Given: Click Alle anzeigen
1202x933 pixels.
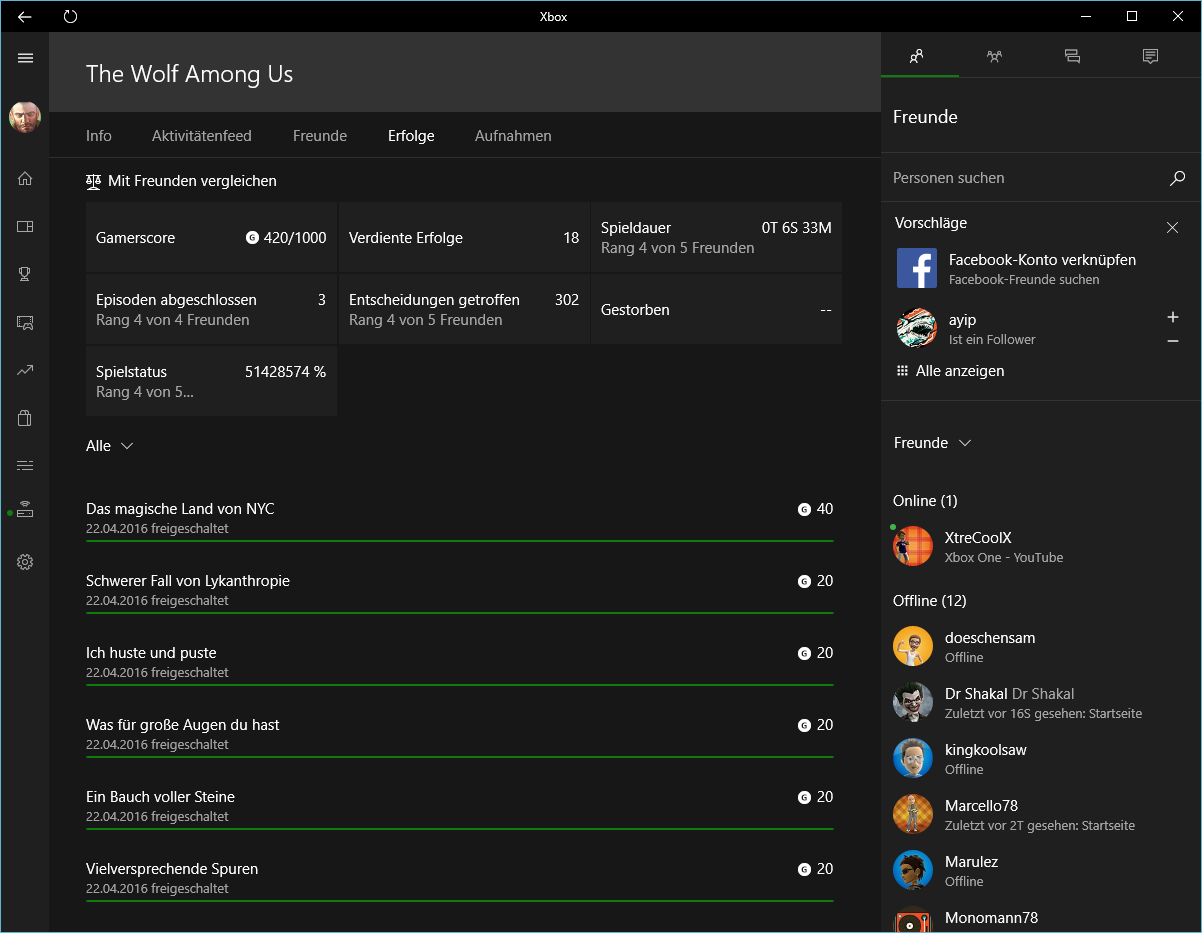Looking at the screenshot, I should tap(960, 371).
